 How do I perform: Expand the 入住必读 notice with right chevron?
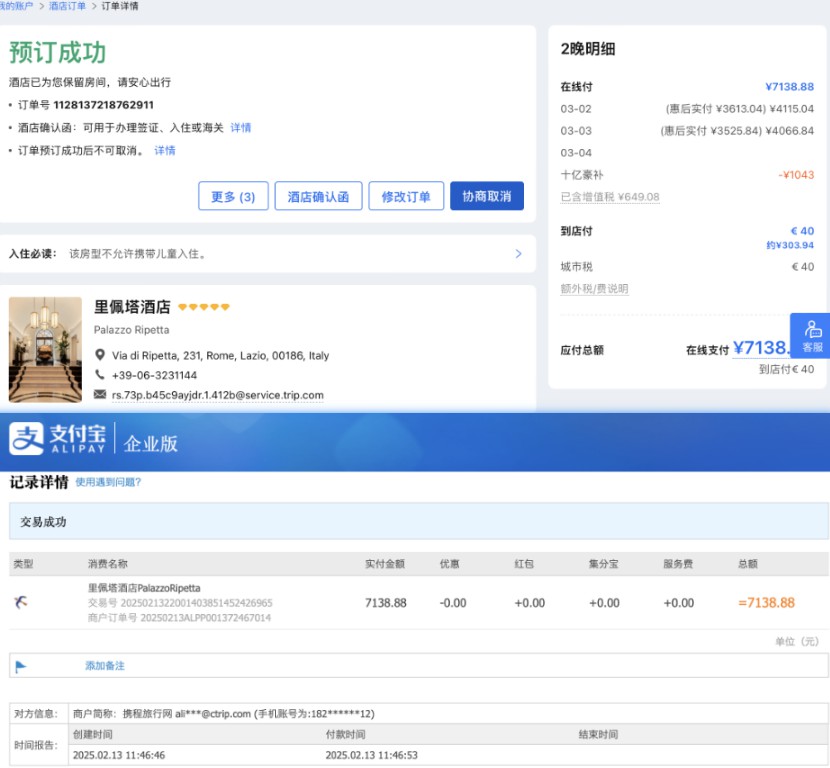(x=518, y=254)
